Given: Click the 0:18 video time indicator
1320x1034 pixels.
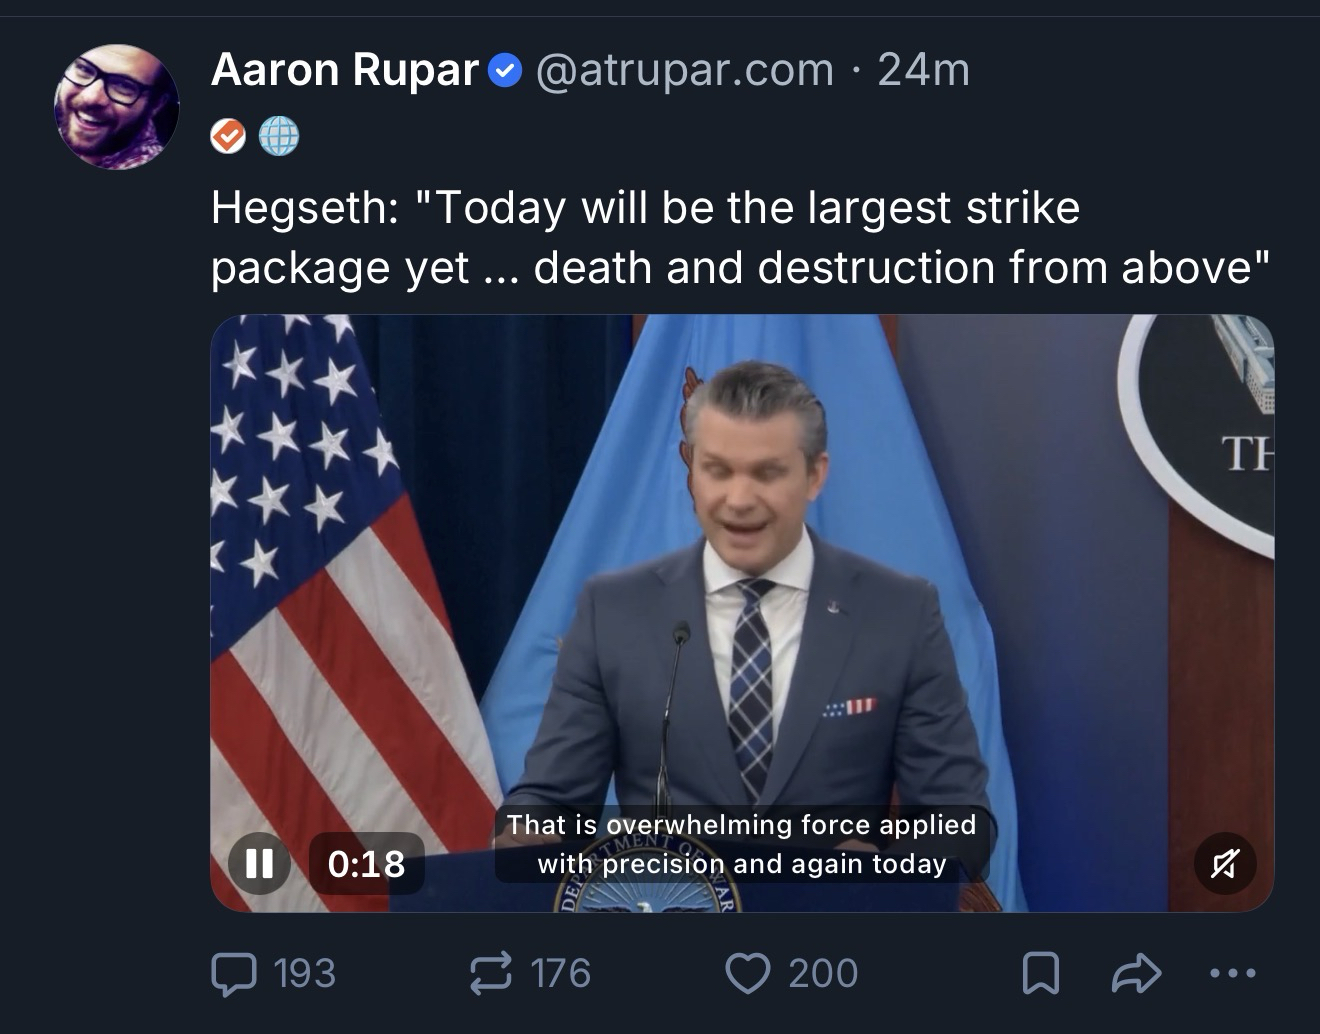Looking at the screenshot, I should coord(367,863).
